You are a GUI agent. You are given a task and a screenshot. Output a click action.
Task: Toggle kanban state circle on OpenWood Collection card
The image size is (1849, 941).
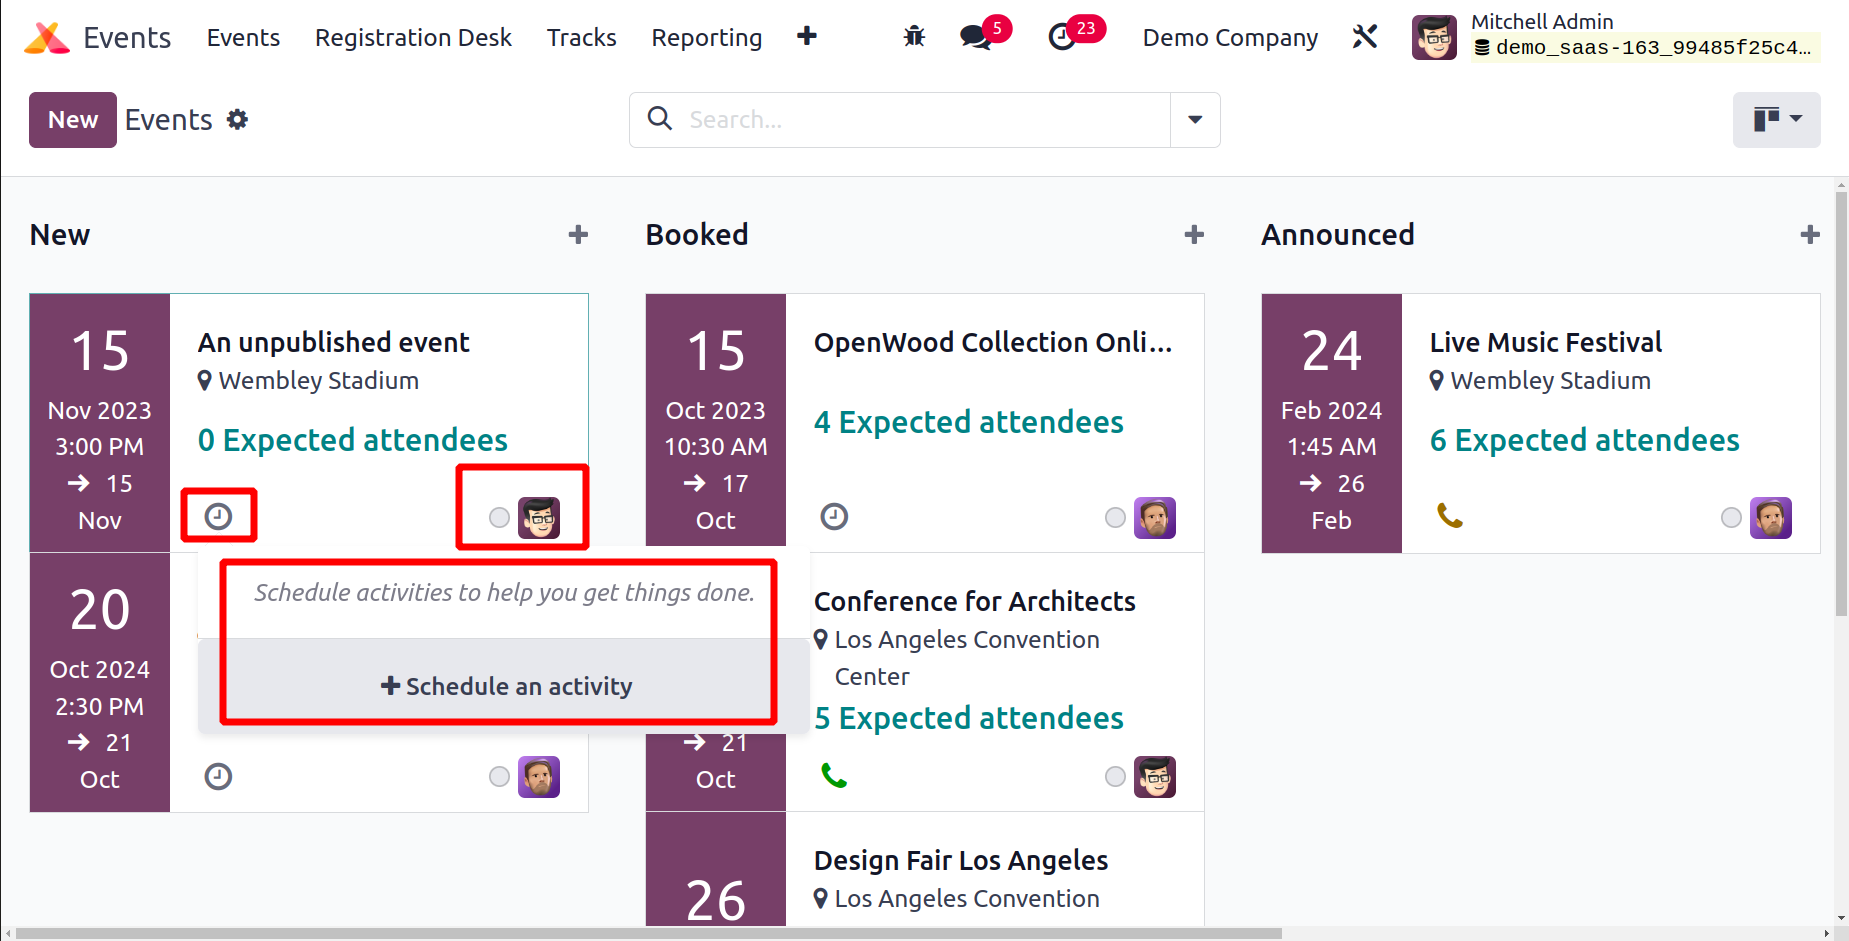click(1115, 517)
